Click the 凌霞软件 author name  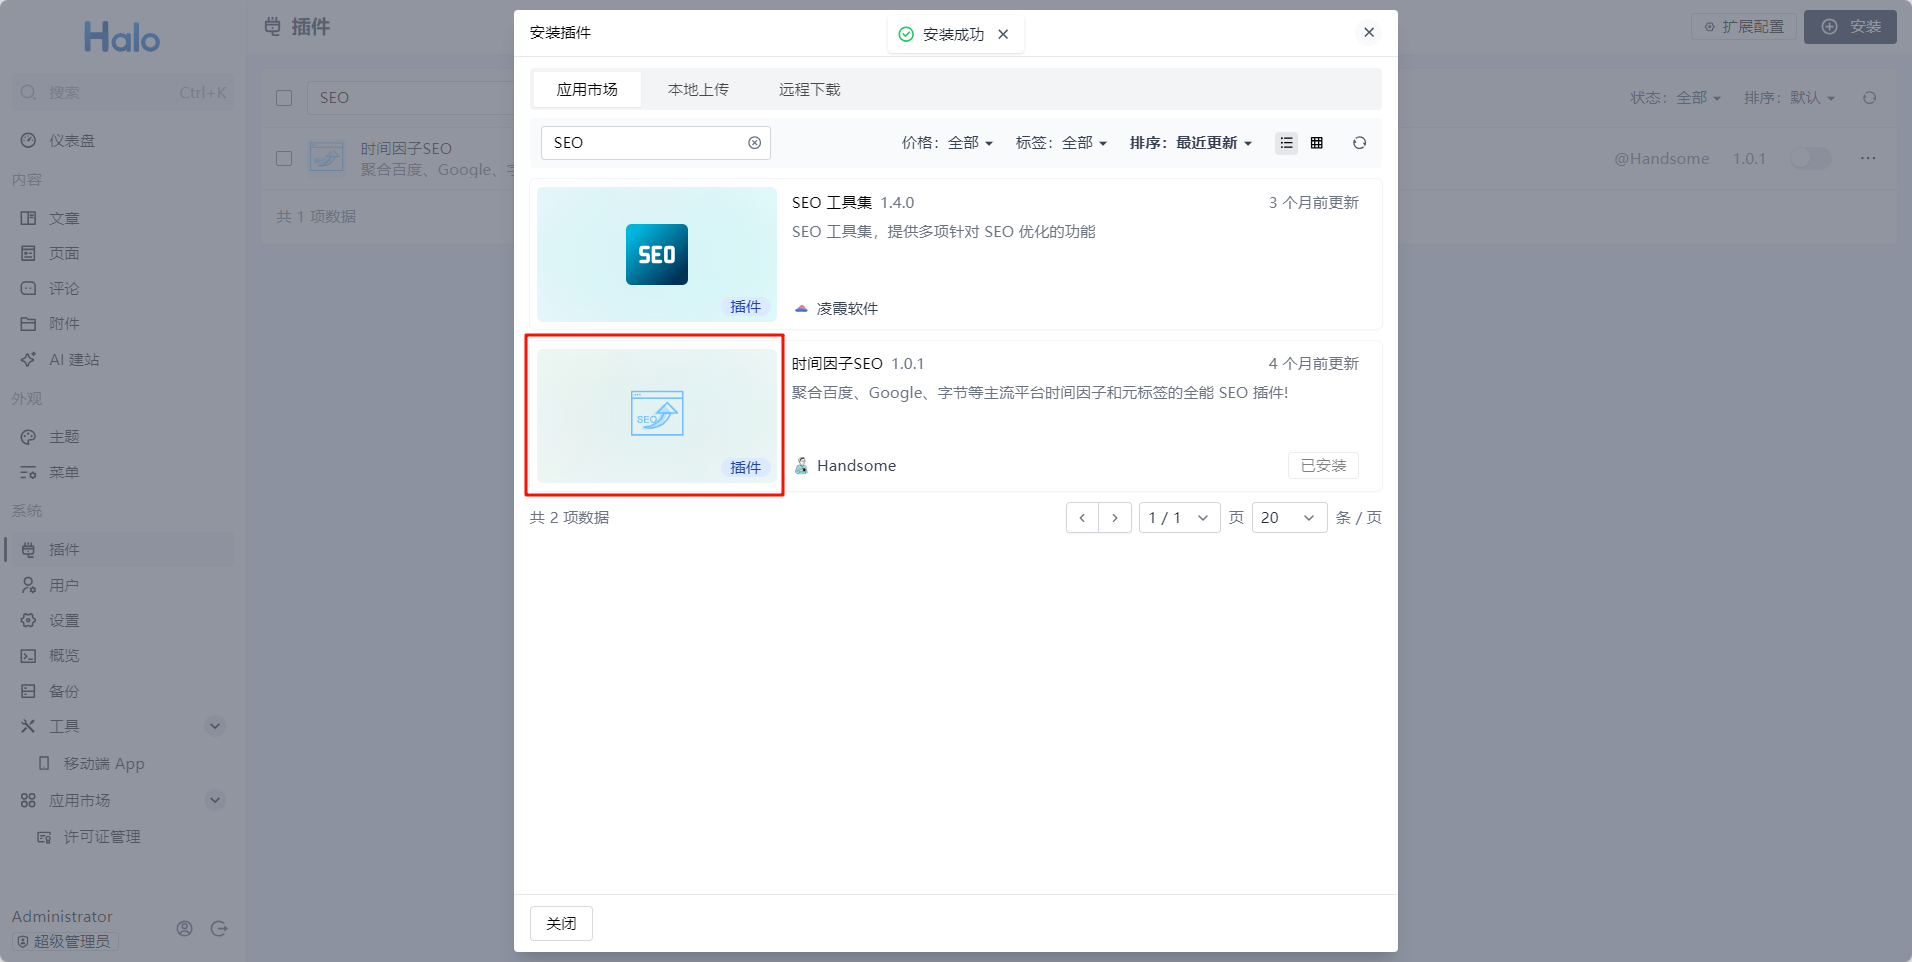(x=847, y=309)
